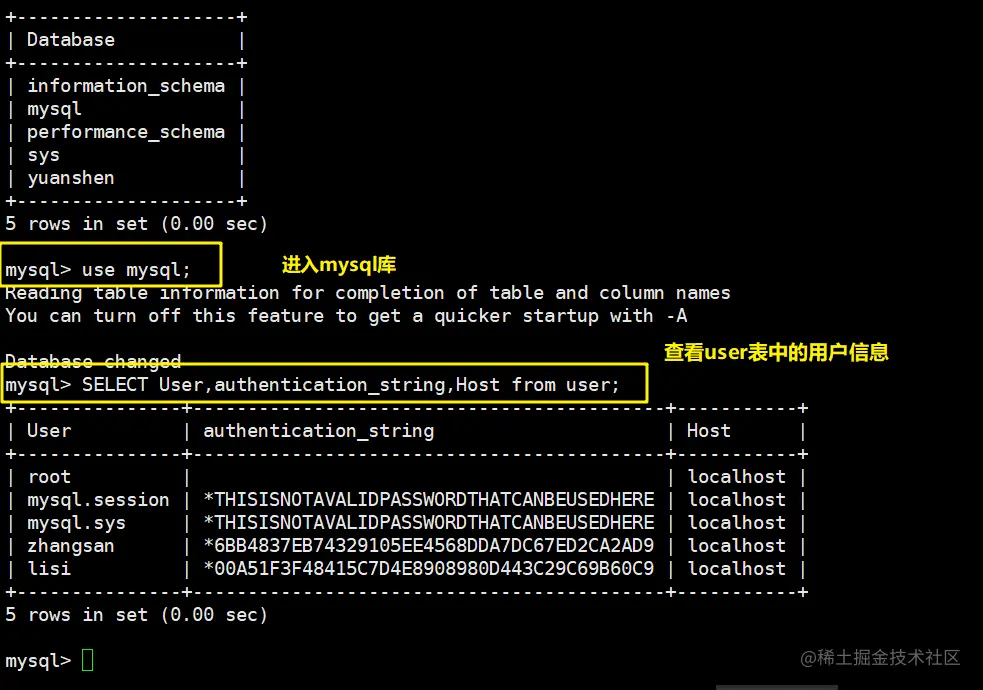Click the lower '5 rows in set (0.00 sec)' line

click(137, 615)
